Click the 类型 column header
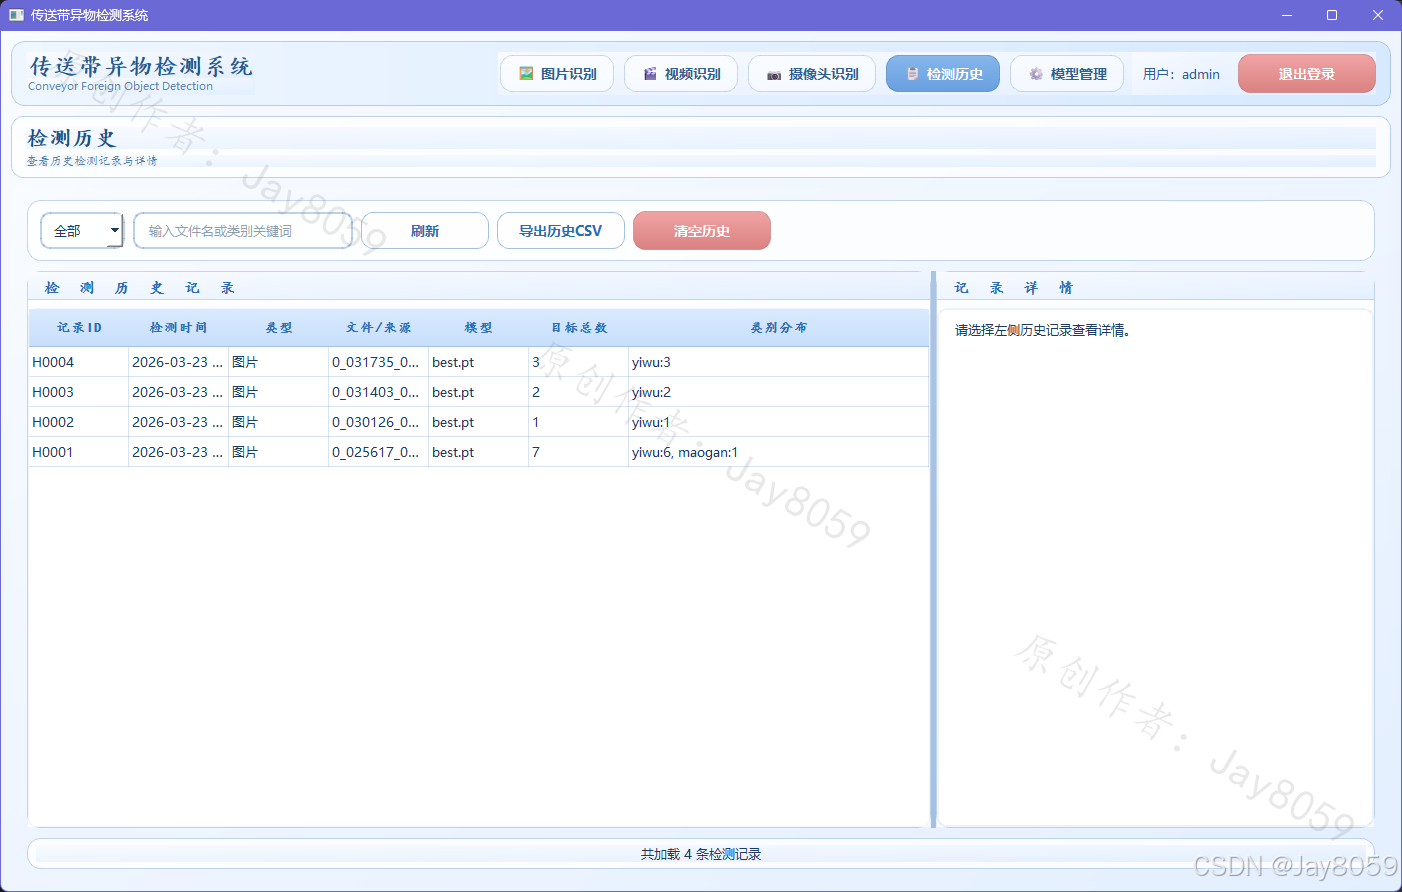Viewport: 1402px width, 892px height. [279, 328]
